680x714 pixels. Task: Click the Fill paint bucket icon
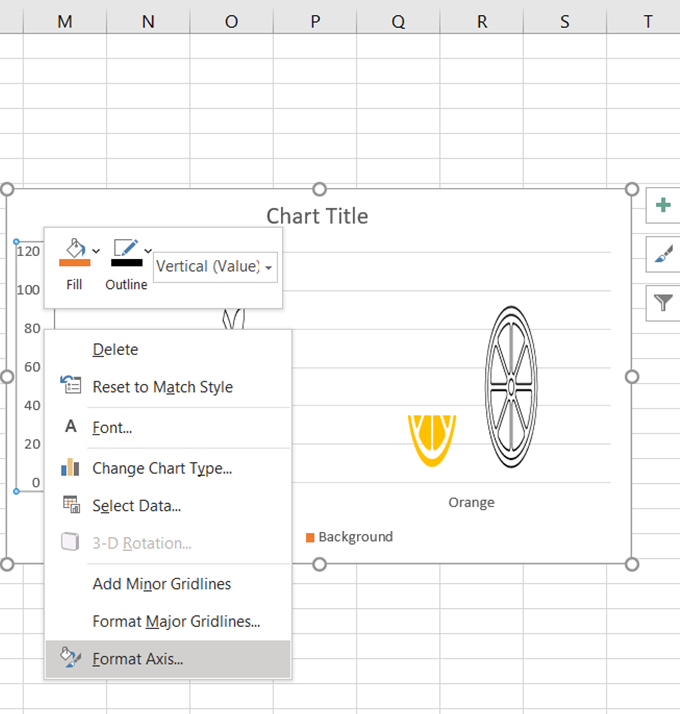(76, 248)
